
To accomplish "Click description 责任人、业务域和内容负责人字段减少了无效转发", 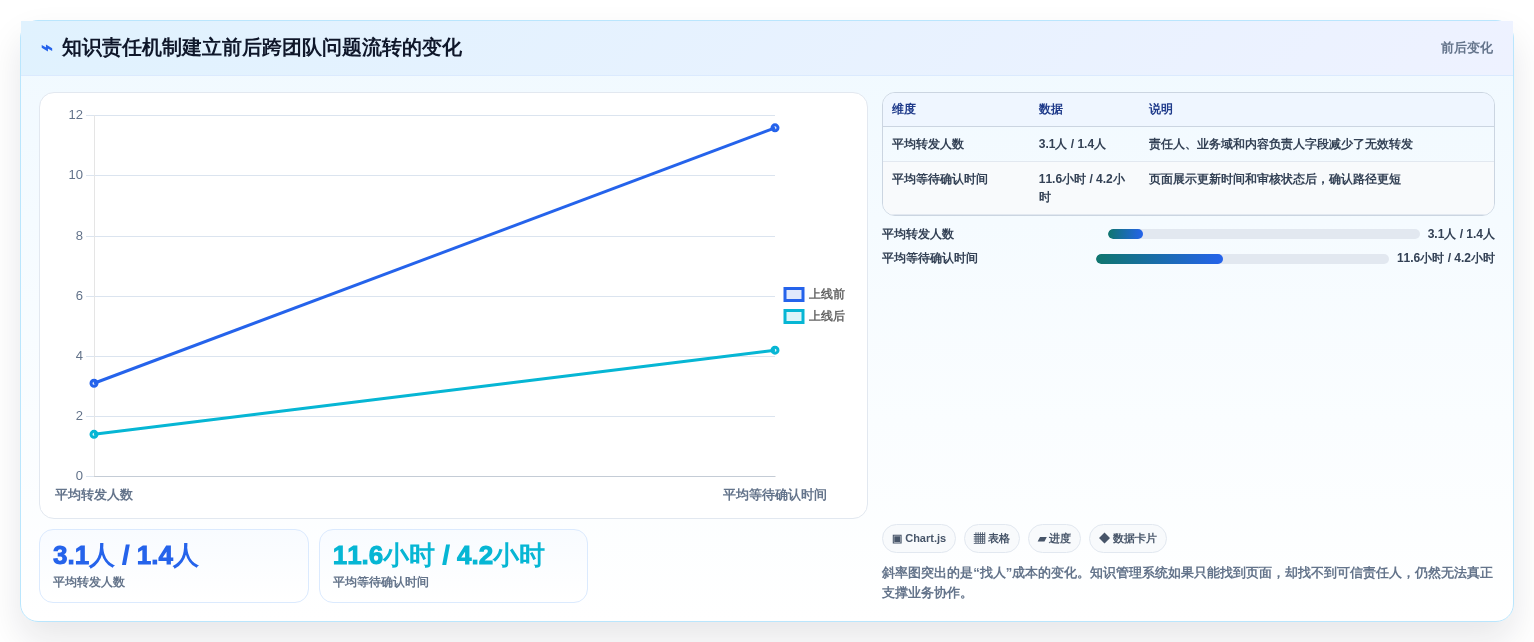I will (x=1280, y=145).
